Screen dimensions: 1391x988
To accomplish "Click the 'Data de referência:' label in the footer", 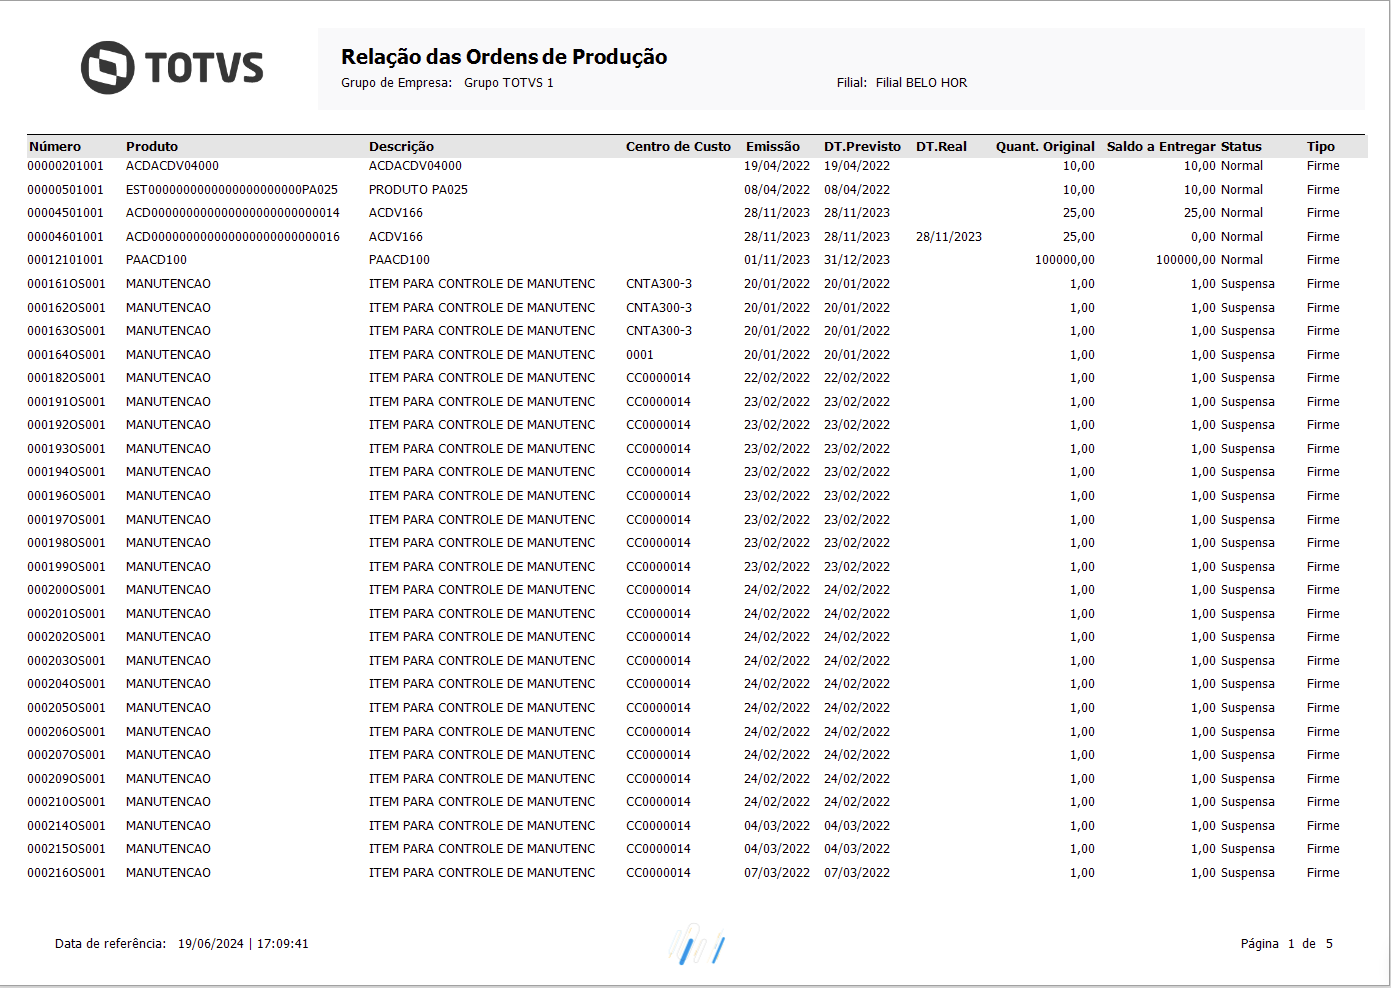I will [x=111, y=944].
